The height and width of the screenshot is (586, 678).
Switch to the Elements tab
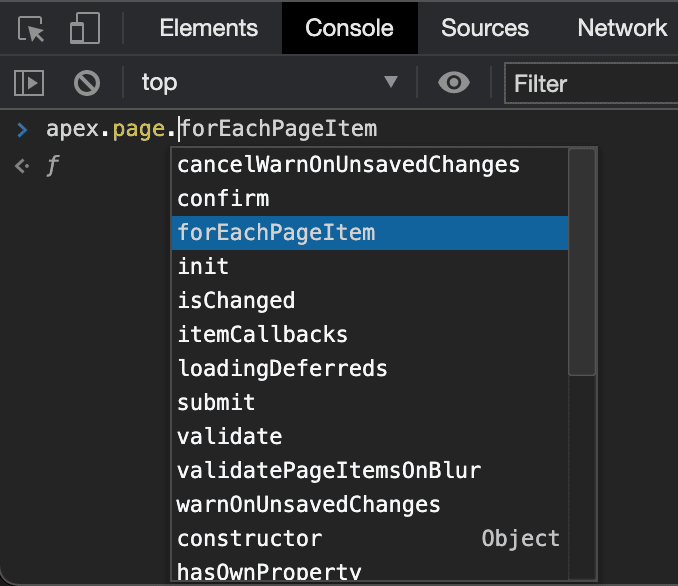(x=208, y=28)
